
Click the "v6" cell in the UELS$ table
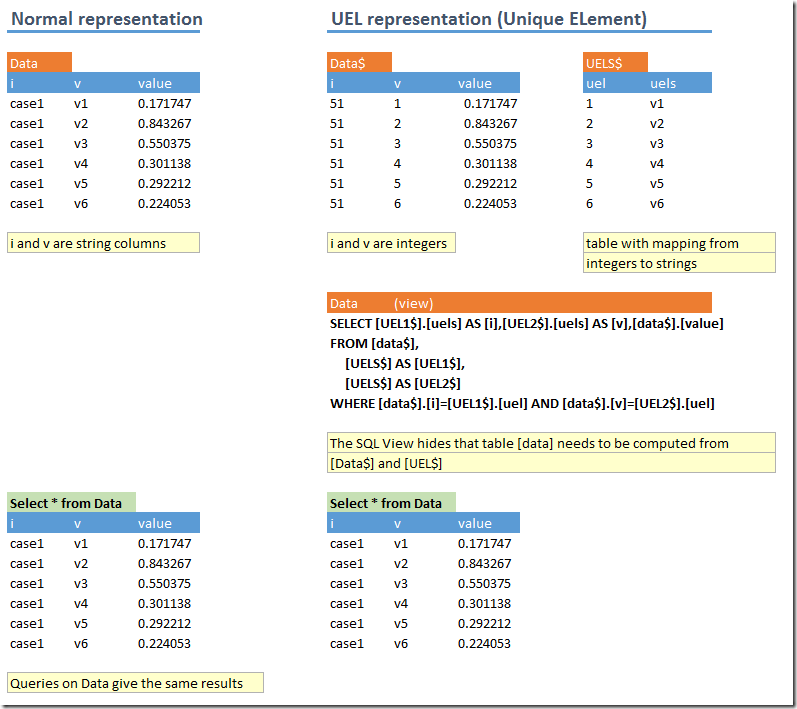tap(657, 203)
